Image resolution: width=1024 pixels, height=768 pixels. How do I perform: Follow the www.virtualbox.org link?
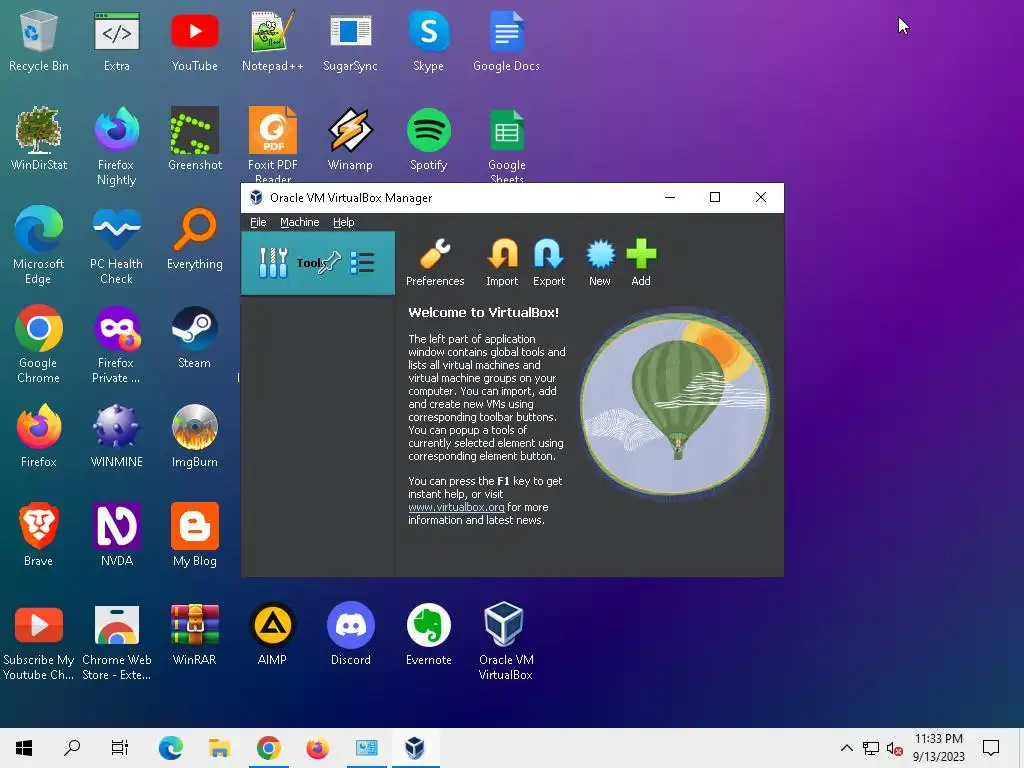tap(456, 507)
